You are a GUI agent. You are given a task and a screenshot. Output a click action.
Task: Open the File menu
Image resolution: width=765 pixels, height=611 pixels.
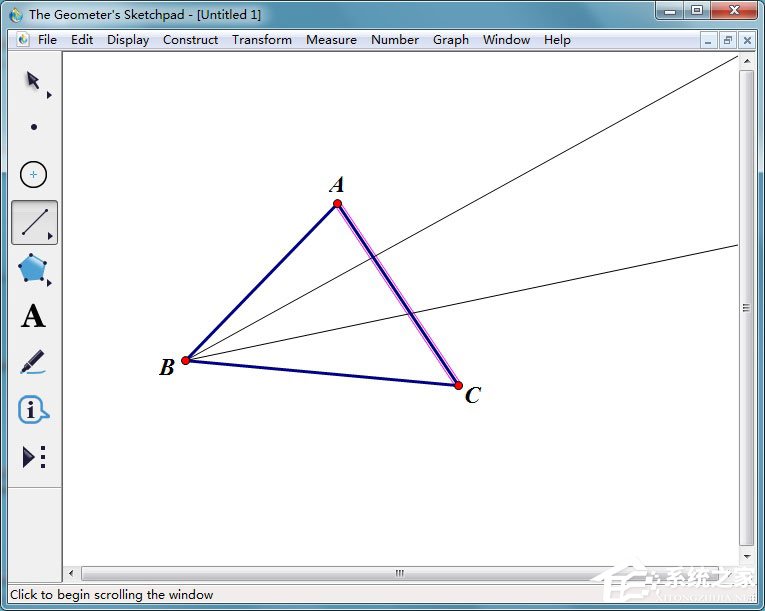[x=47, y=40]
